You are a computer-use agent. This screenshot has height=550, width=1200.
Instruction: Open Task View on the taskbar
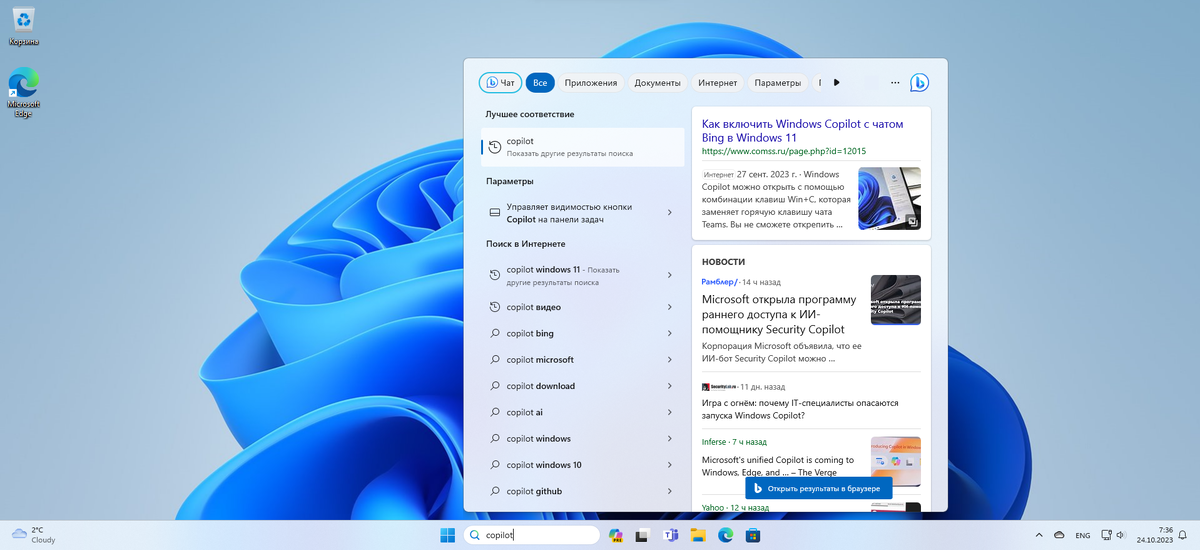pyautogui.click(x=644, y=535)
